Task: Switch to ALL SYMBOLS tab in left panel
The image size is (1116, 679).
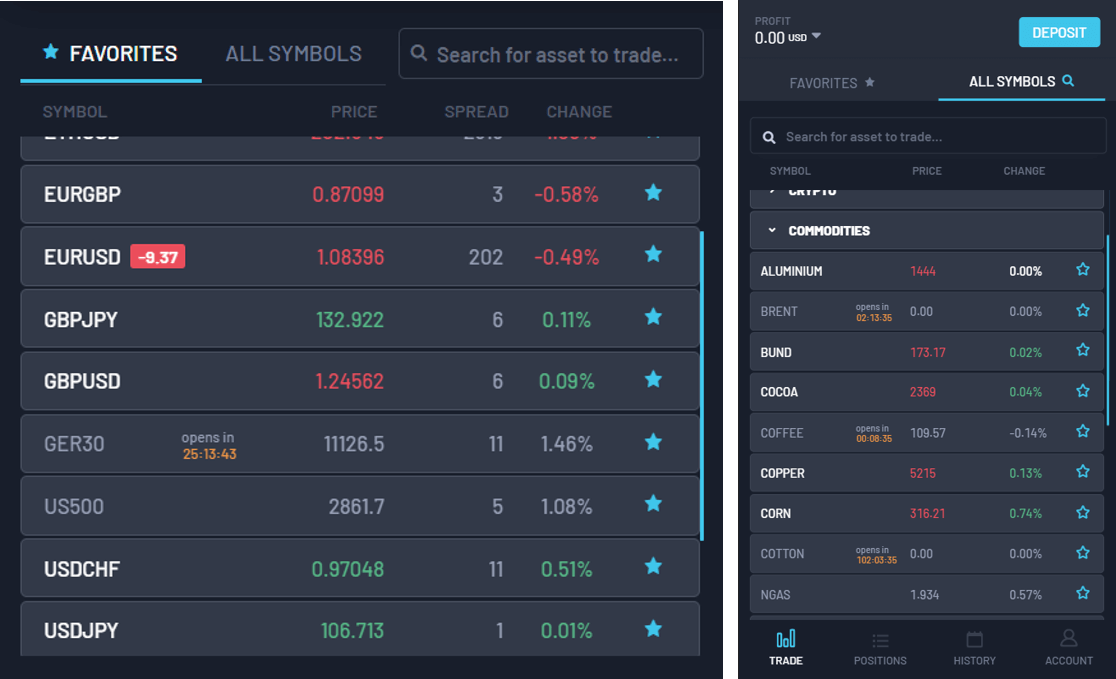Action: [293, 54]
